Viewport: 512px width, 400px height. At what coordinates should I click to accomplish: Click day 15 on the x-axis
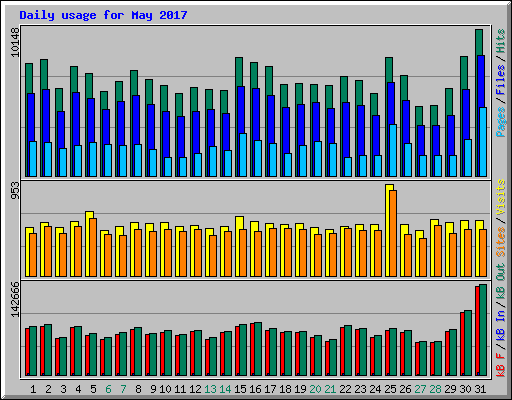pos(240,389)
